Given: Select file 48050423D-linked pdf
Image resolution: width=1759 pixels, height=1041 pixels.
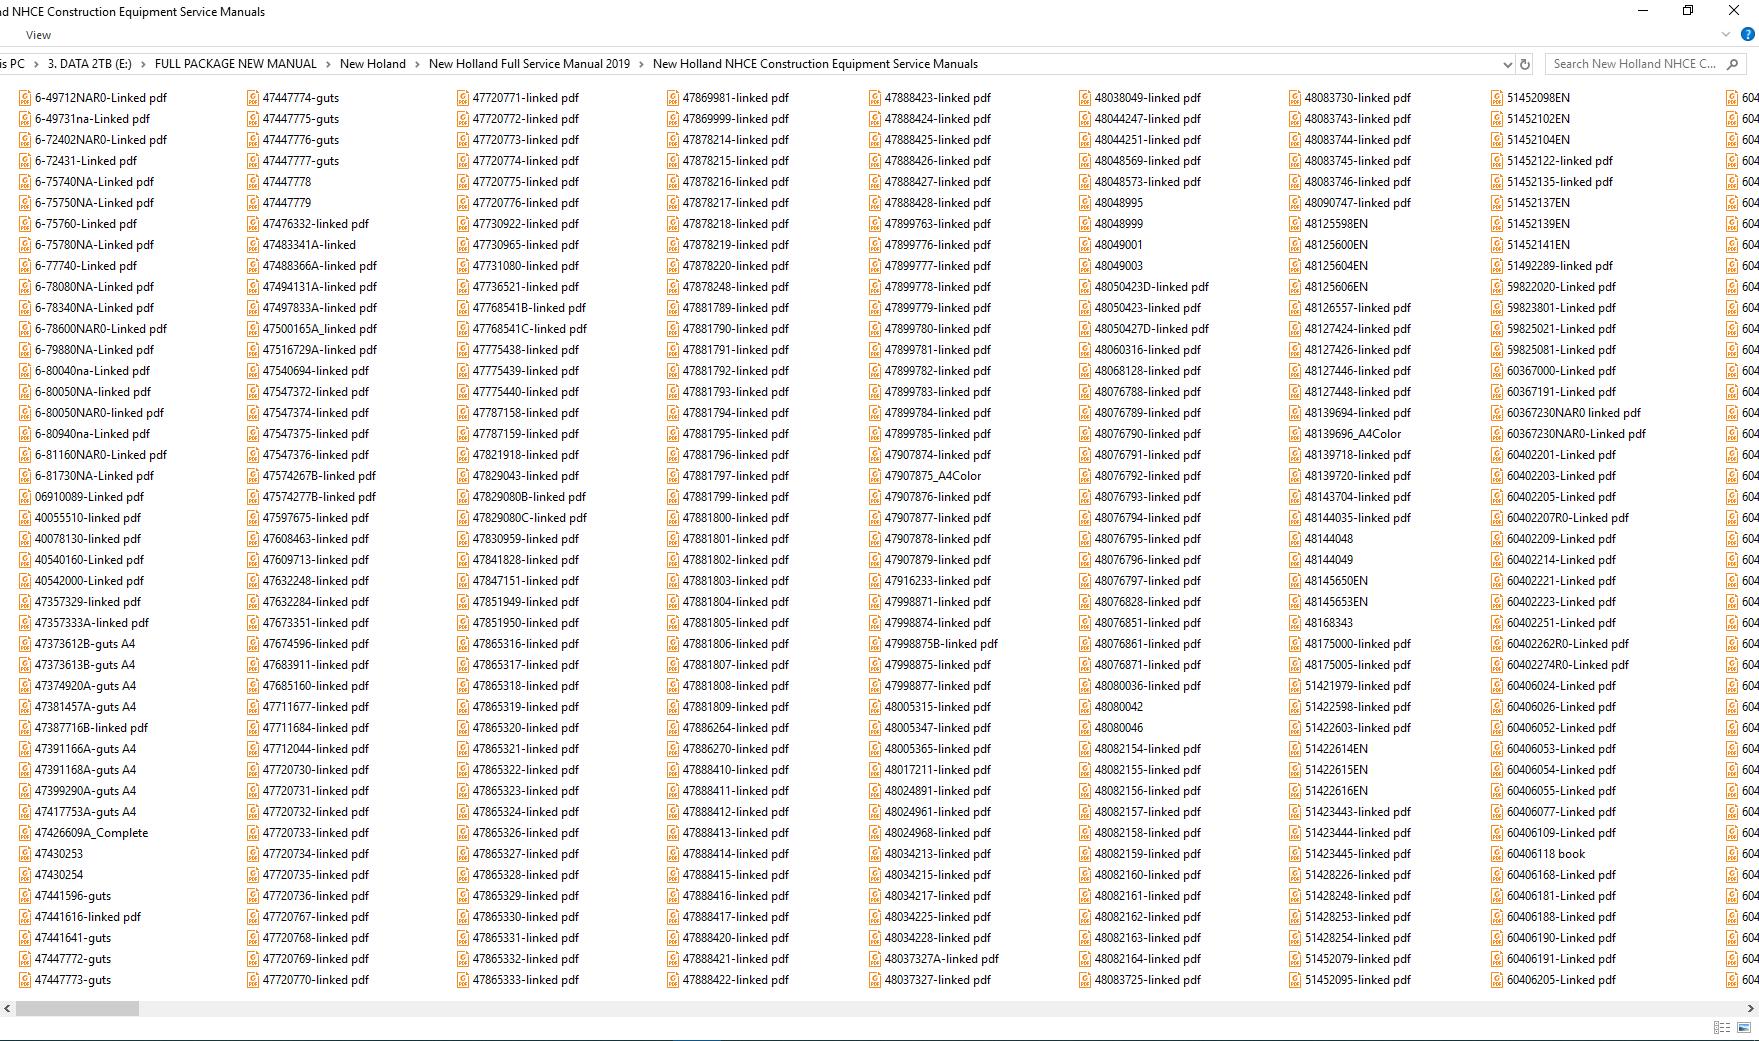Looking at the screenshot, I should [x=1144, y=287].
